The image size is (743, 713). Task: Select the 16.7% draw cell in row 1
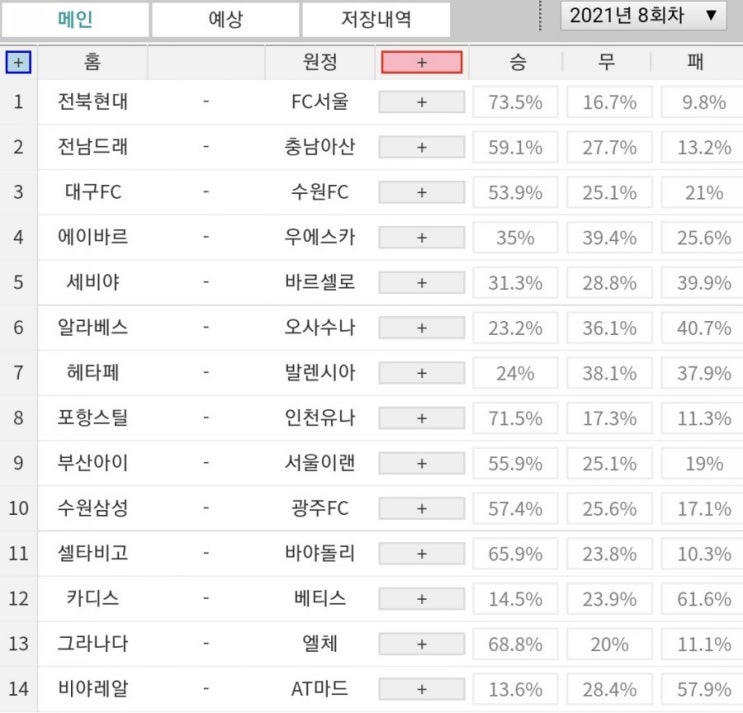(610, 102)
